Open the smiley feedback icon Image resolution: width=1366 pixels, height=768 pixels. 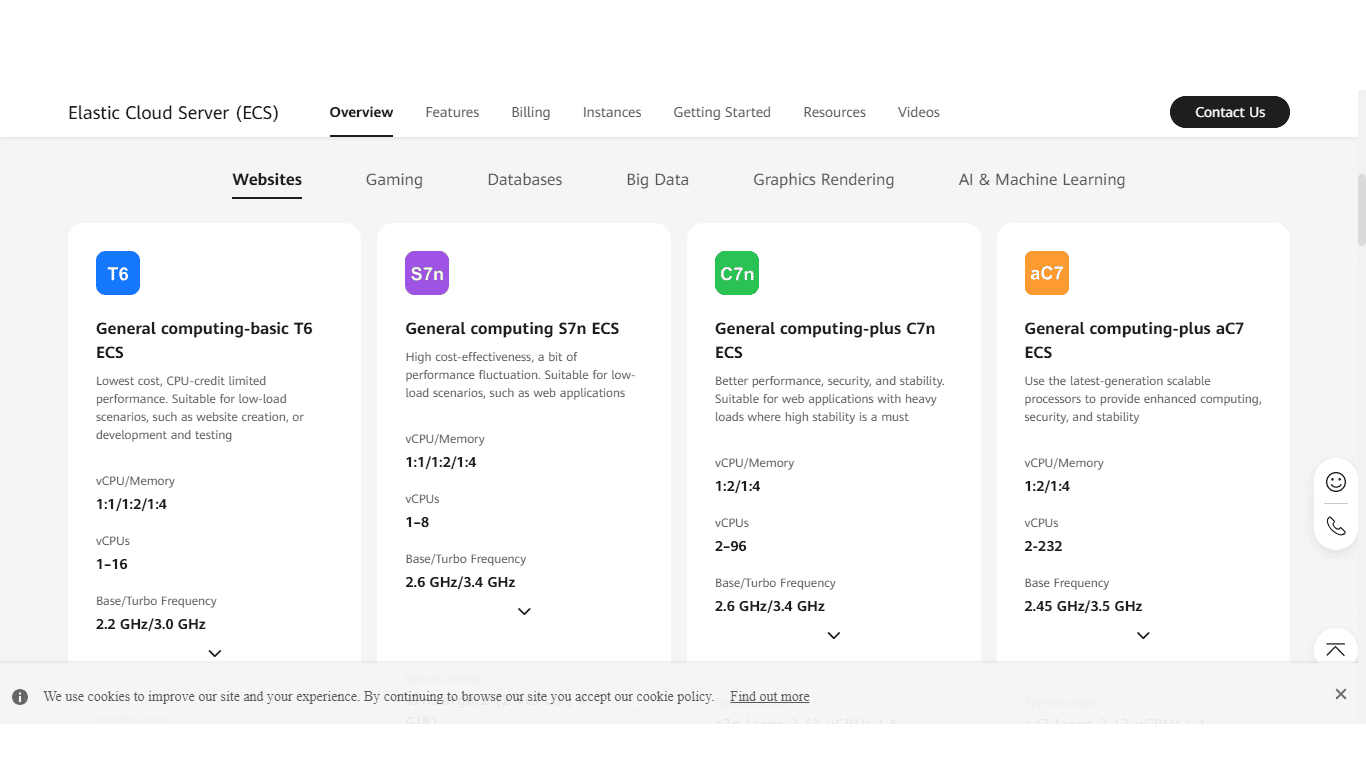1336,482
